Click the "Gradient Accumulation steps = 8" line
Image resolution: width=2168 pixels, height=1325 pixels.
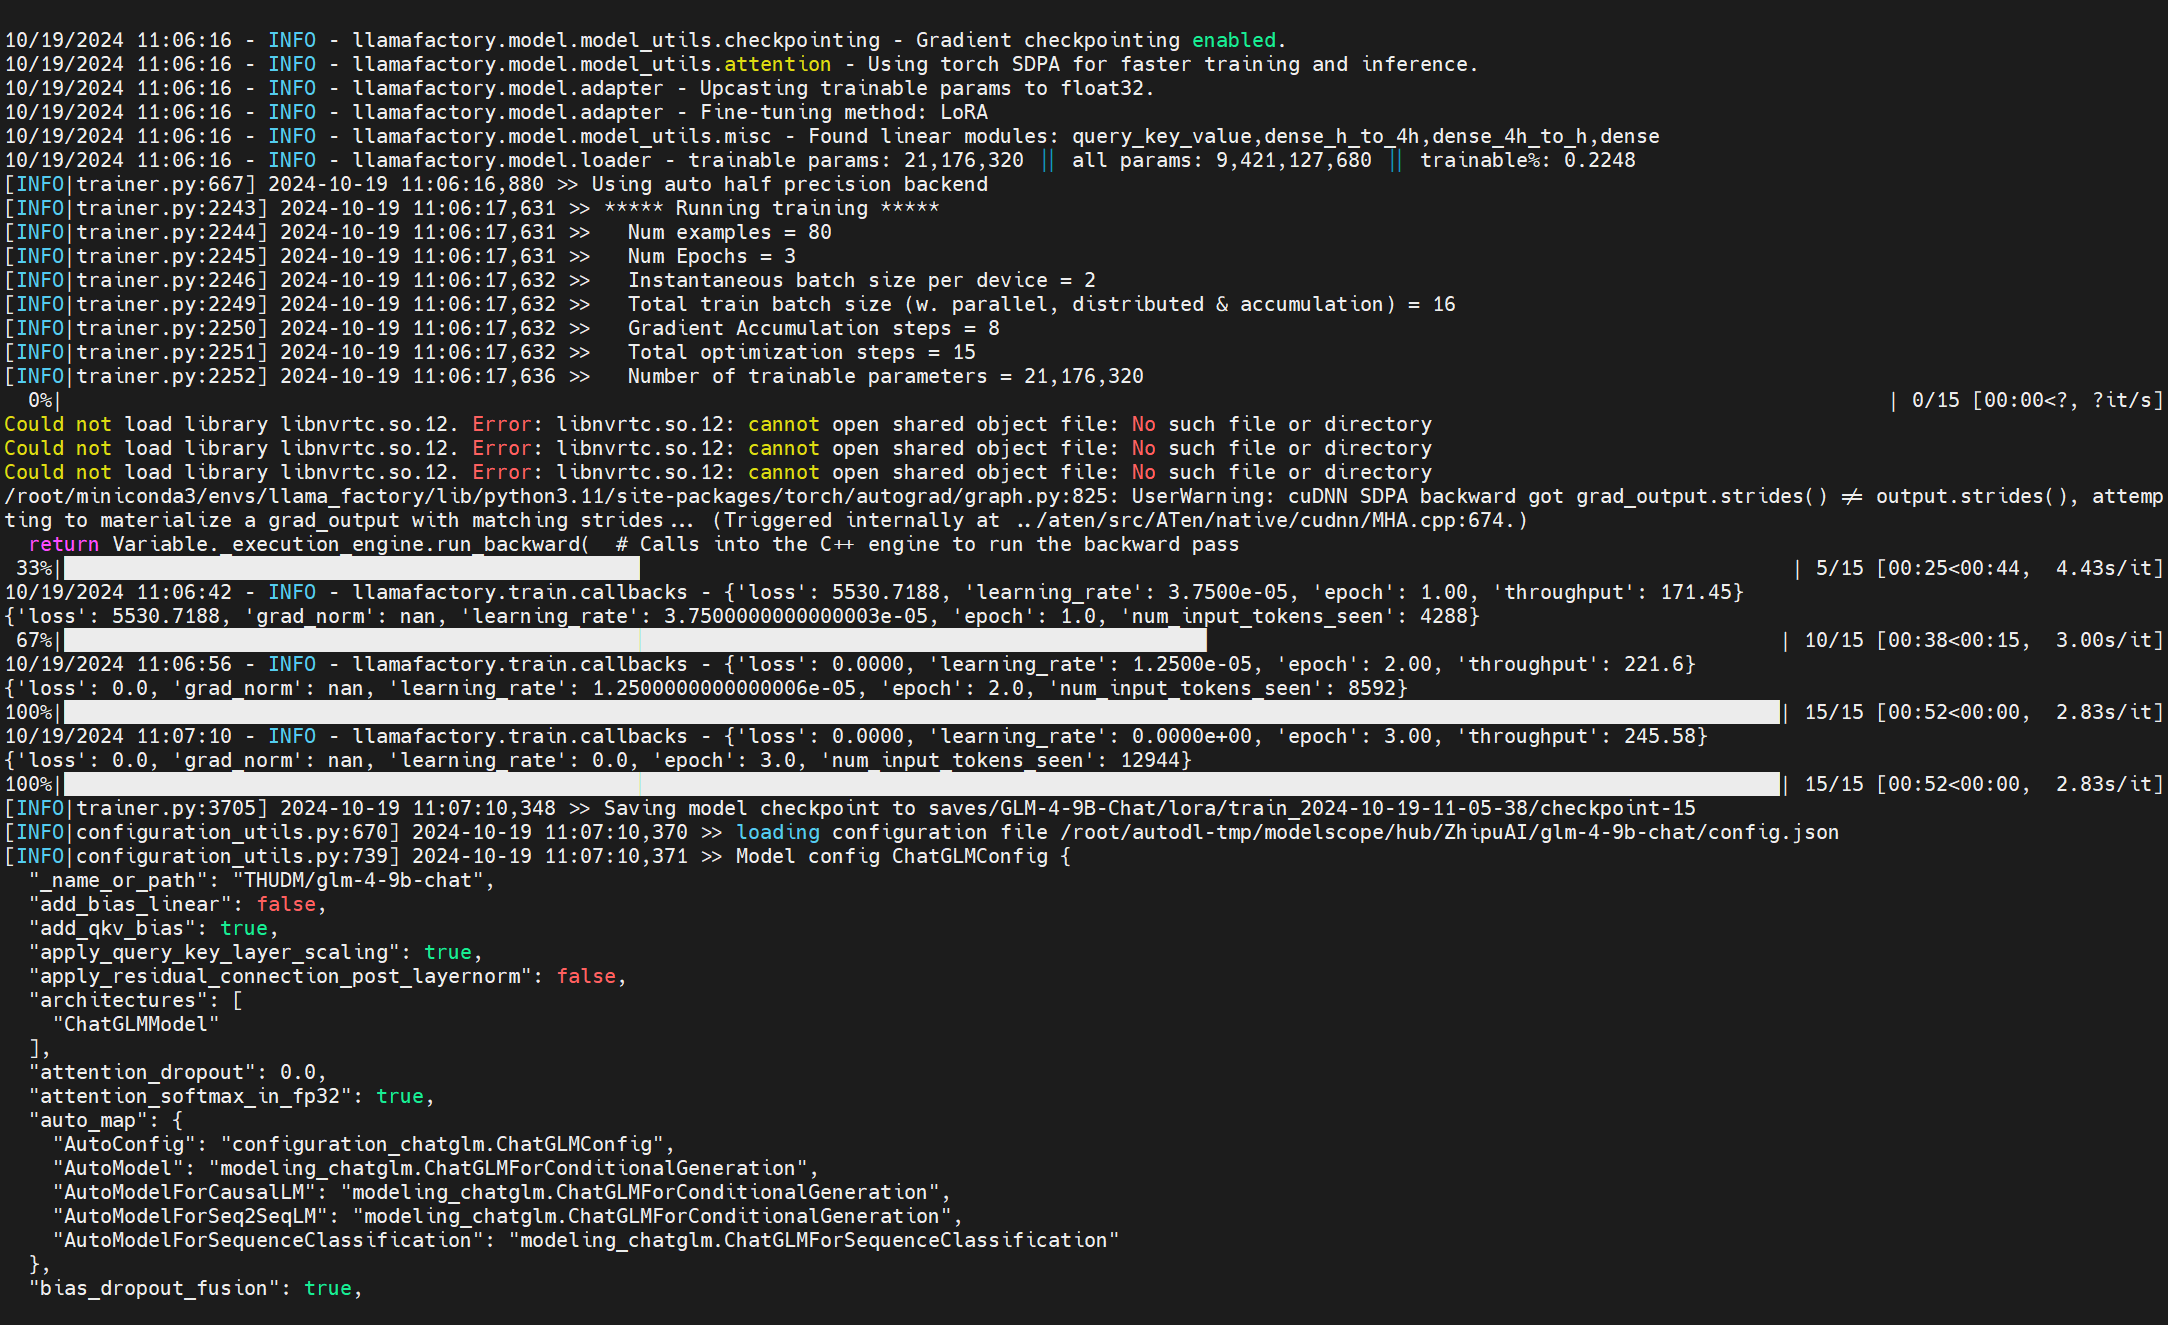(x=813, y=328)
